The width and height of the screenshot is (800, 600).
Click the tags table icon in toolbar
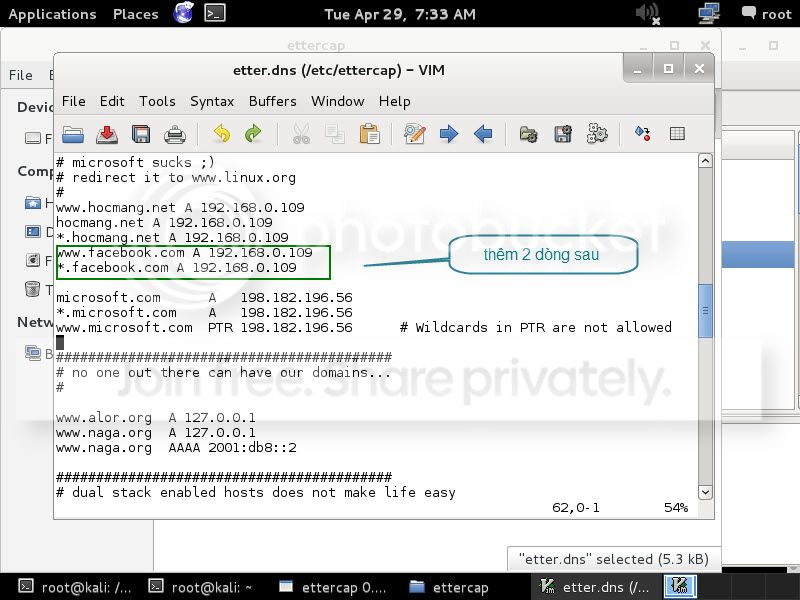pos(677,134)
